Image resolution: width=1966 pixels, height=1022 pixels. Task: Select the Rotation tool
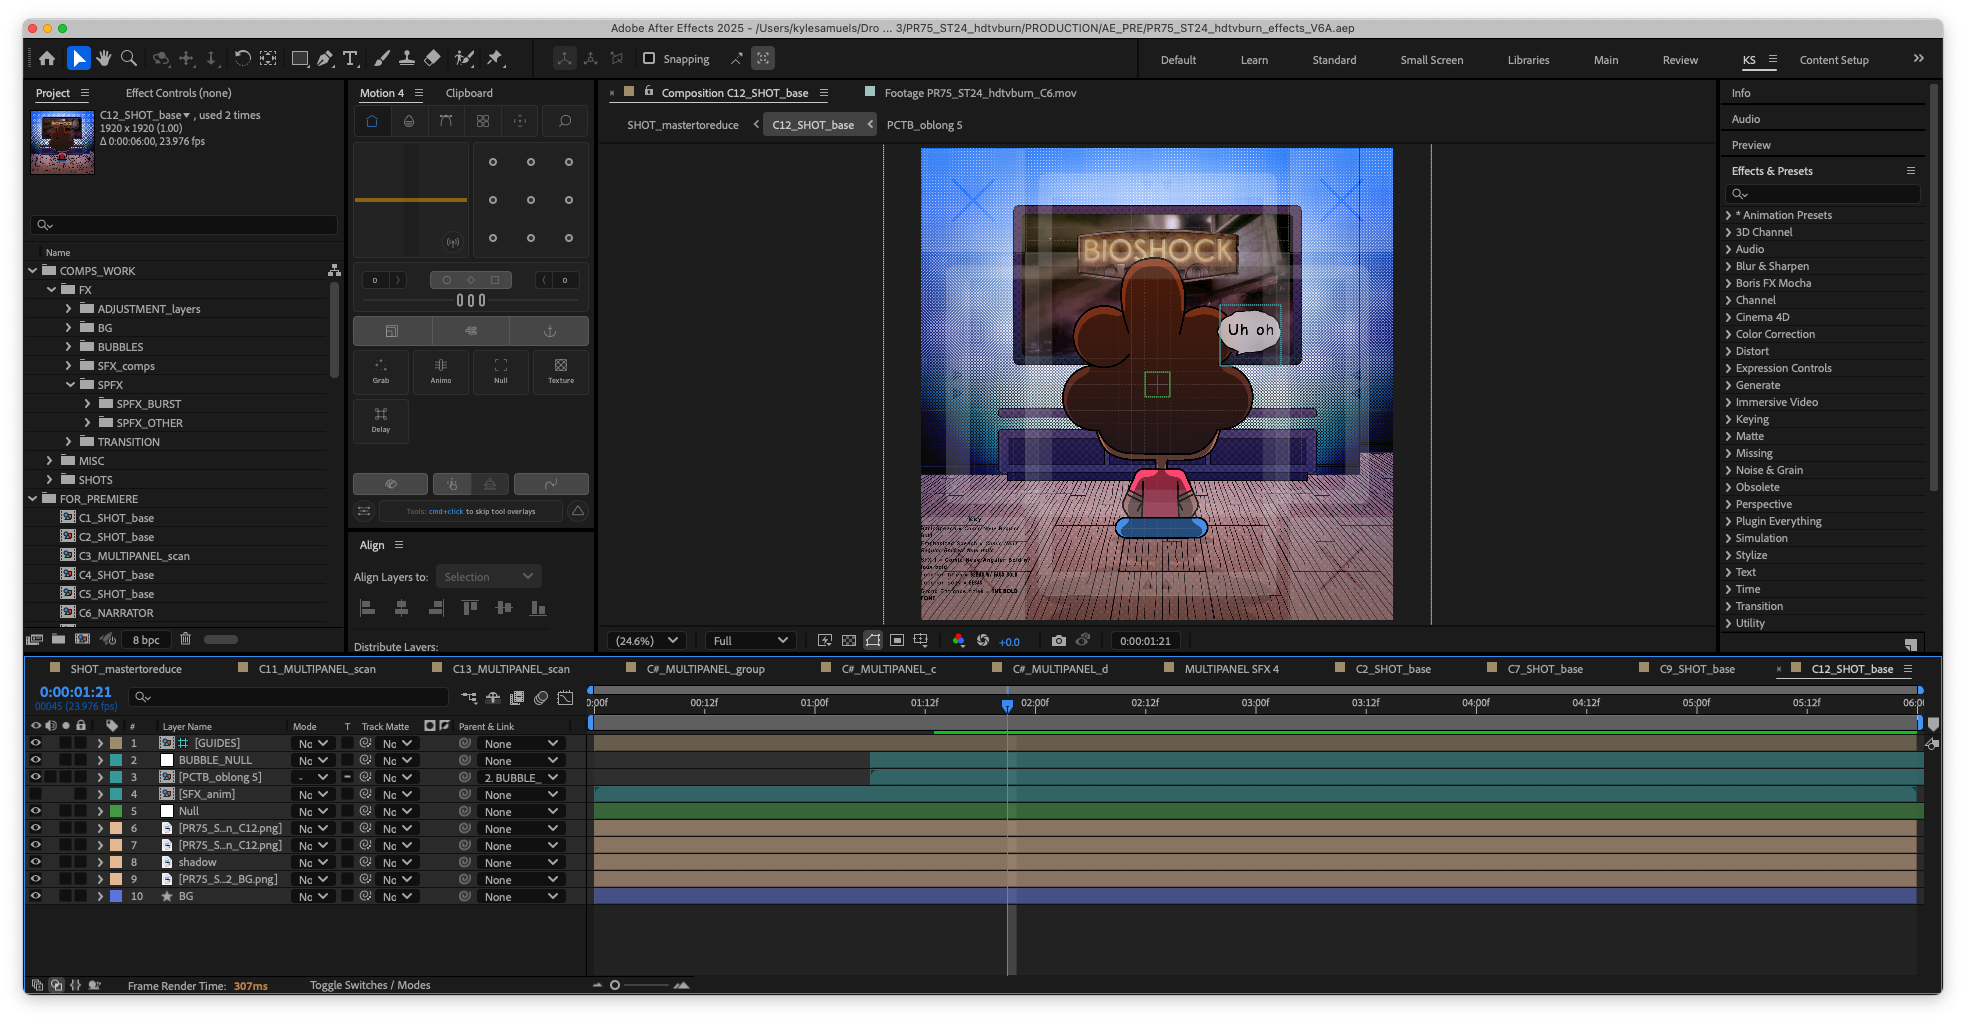[243, 59]
